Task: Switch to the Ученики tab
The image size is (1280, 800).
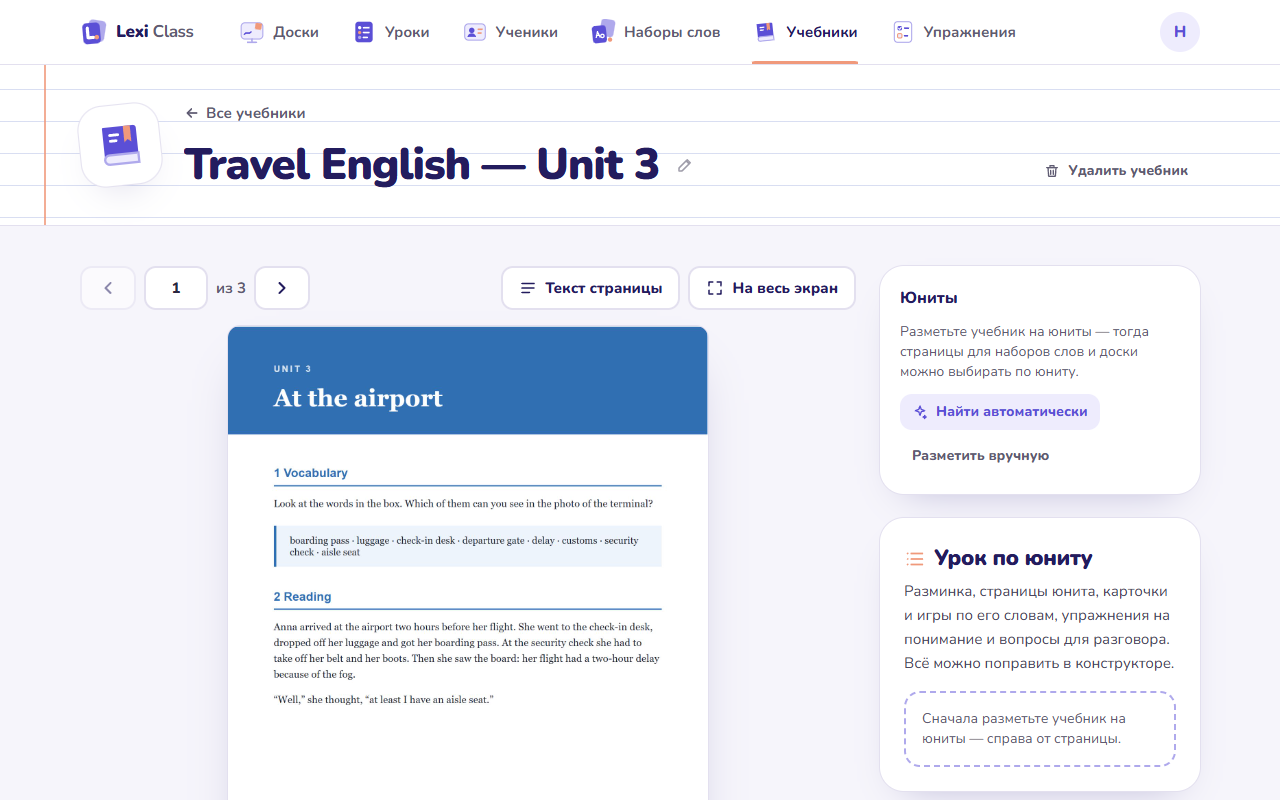Action: [x=510, y=32]
